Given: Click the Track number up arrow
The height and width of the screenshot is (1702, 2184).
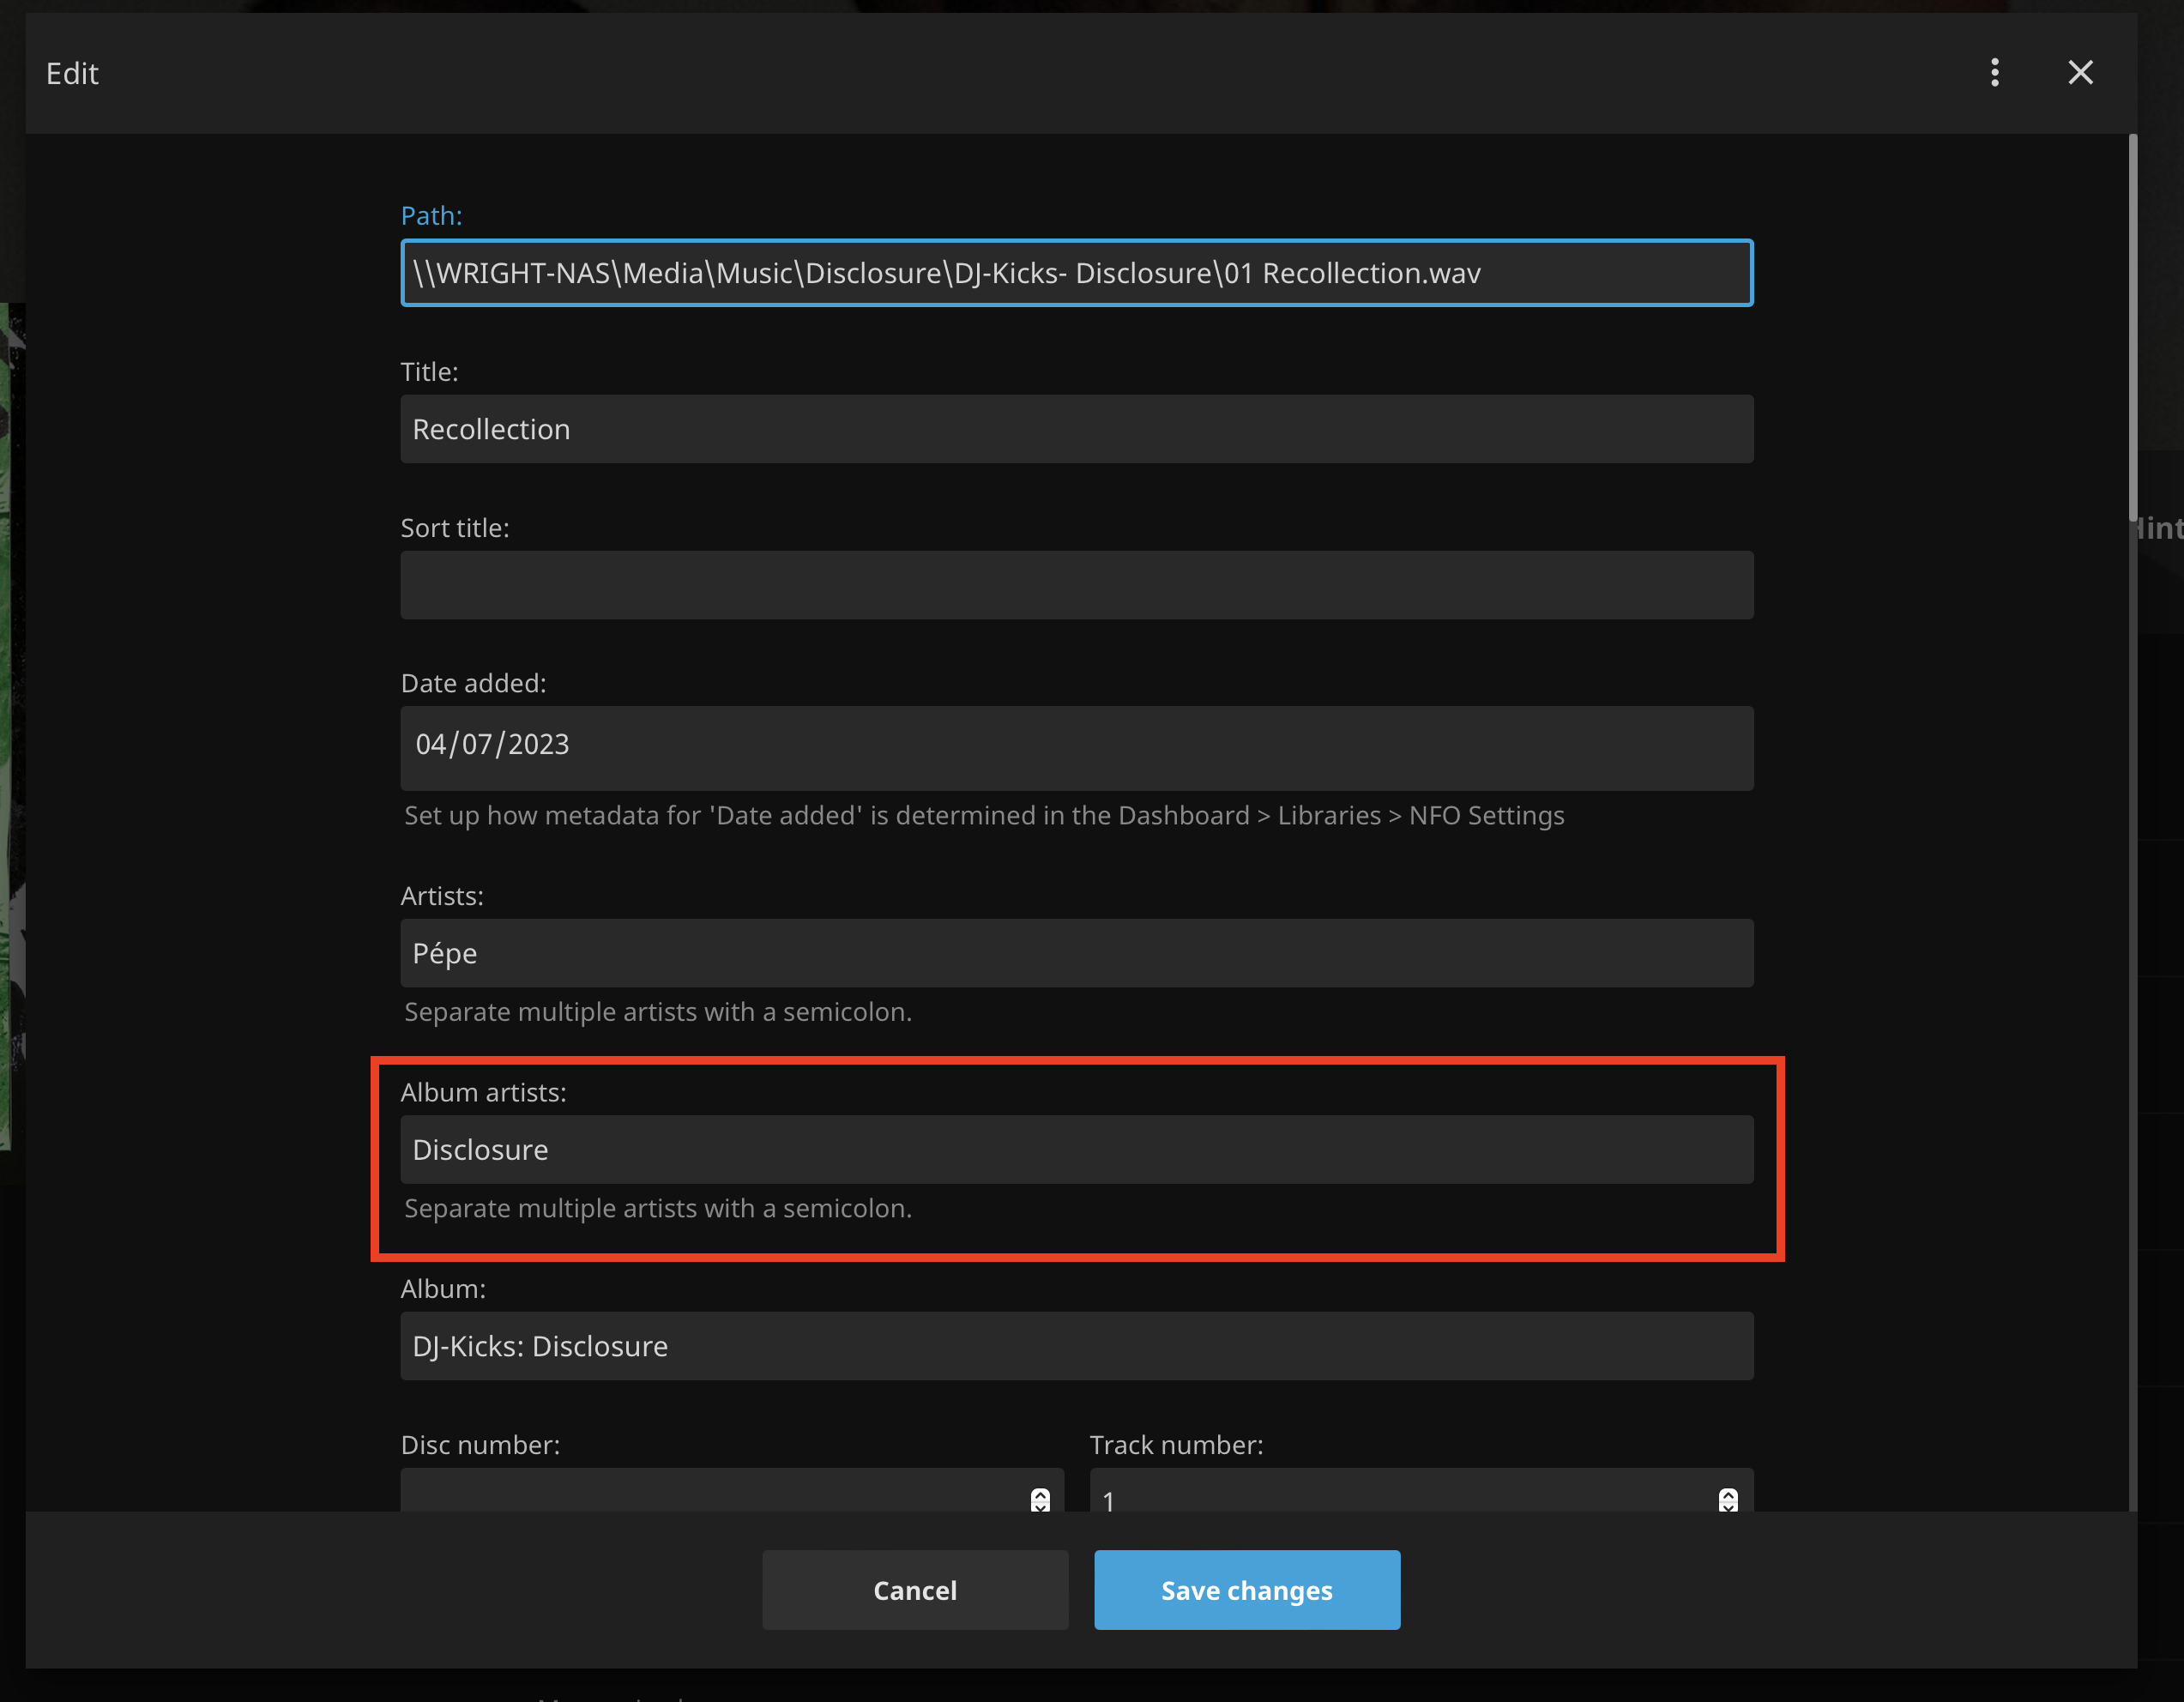Looking at the screenshot, I should [1728, 1494].
